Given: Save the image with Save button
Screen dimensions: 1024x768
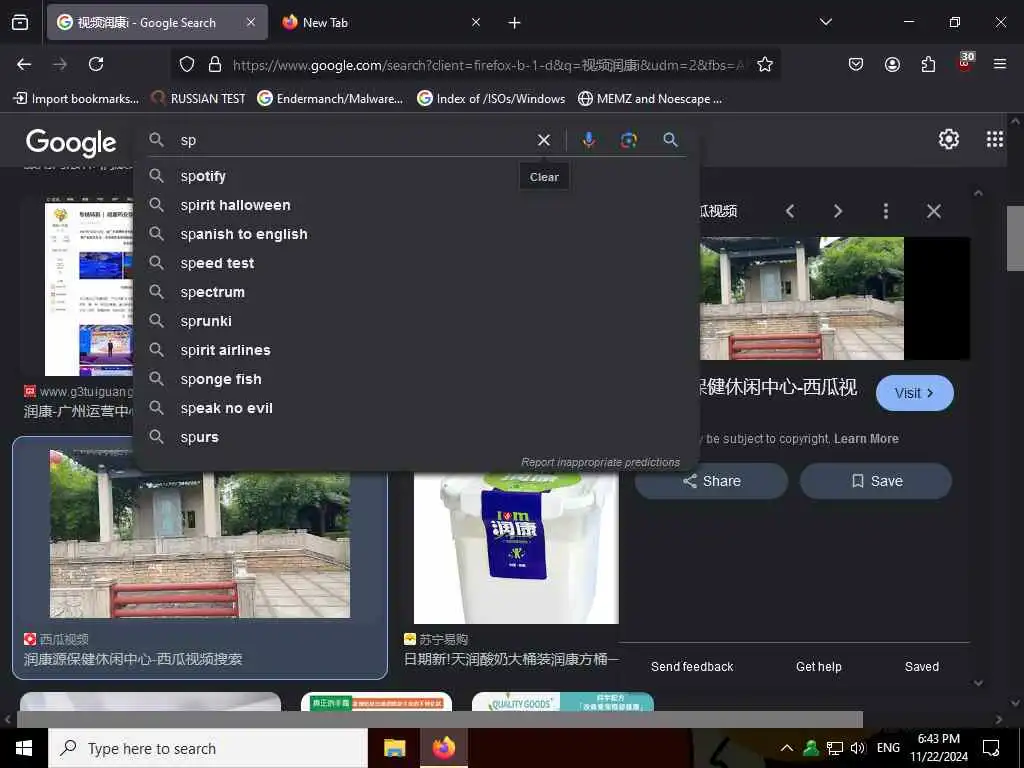Looking at the screenshot, I should click(876, 481).
